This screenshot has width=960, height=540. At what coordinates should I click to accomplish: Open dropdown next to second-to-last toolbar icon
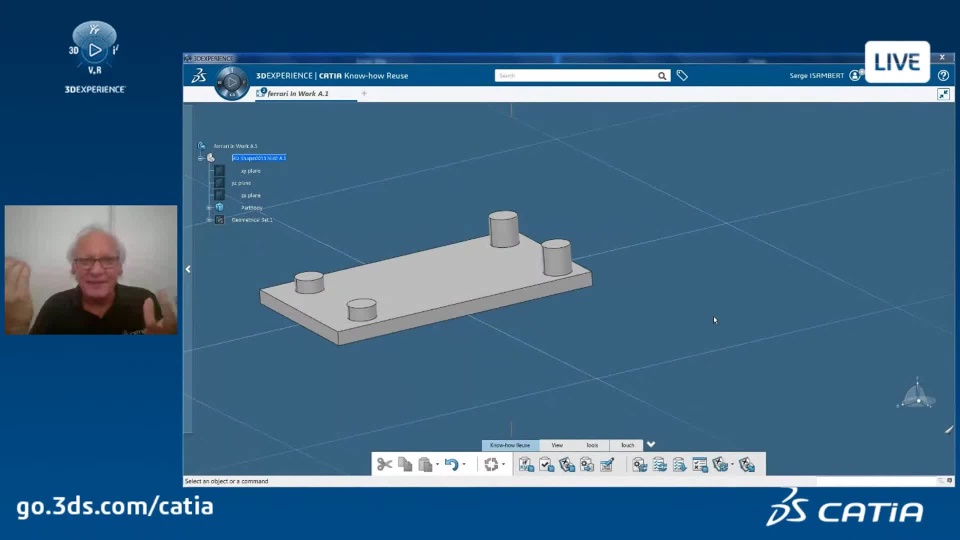pyautogui.click(x=732, y=465)
